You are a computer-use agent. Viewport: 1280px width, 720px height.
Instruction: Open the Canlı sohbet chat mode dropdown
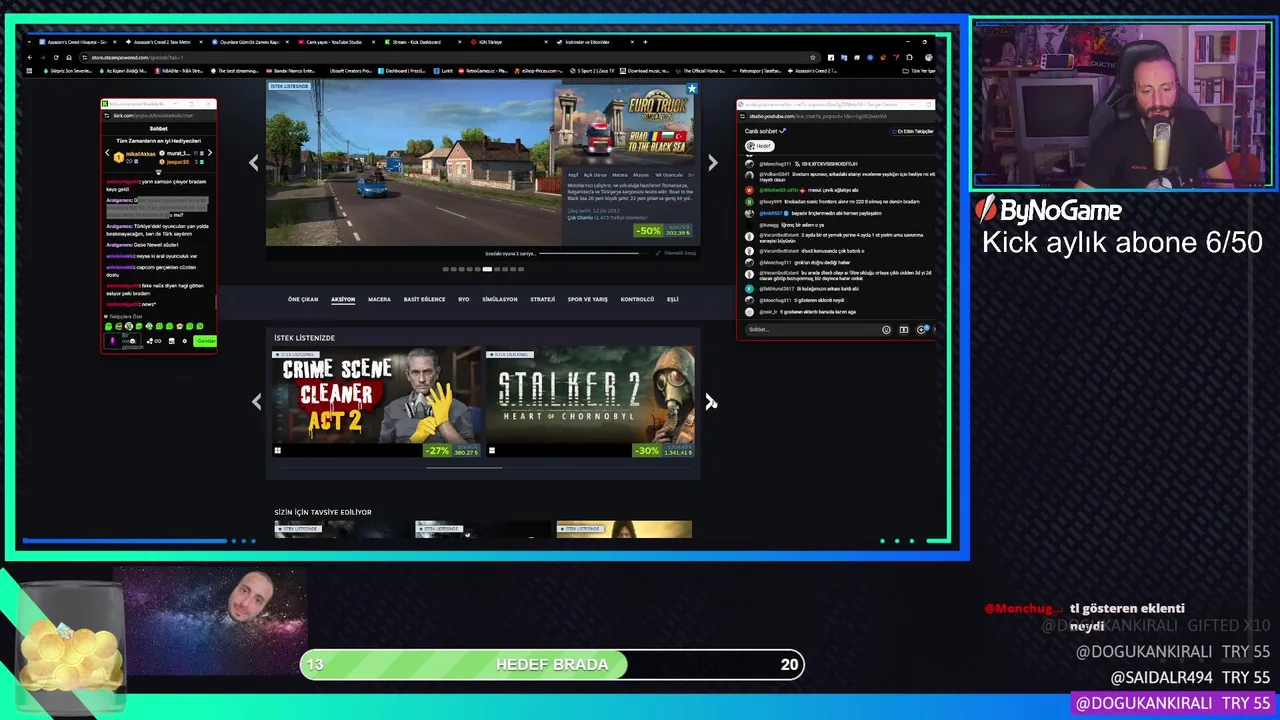763,130
